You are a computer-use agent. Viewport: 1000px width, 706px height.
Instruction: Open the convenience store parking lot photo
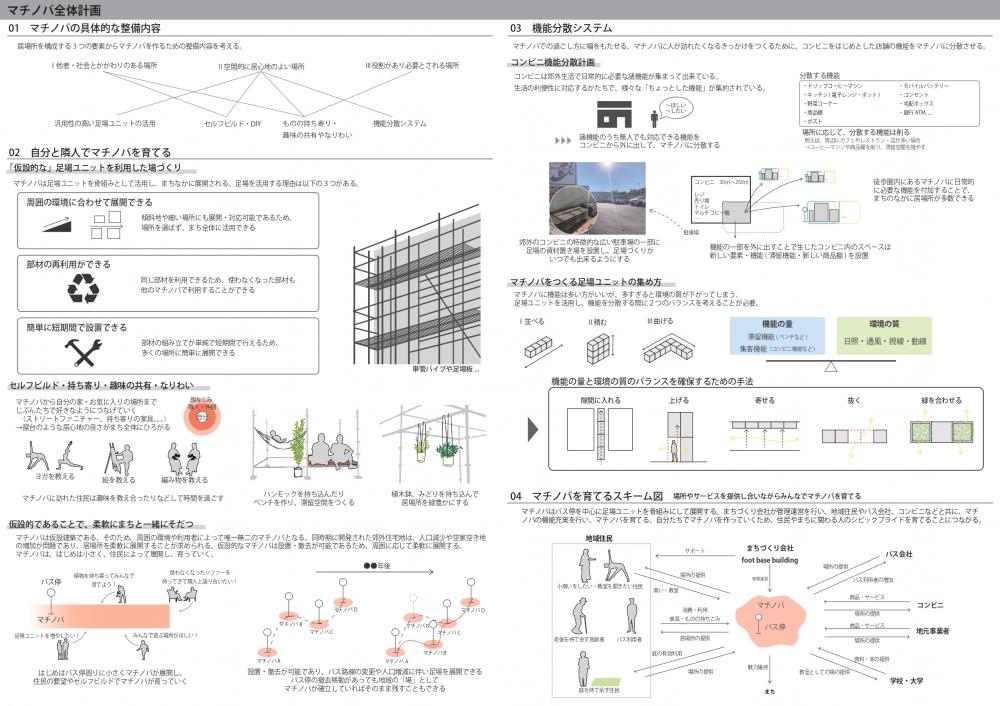(x=597, y=198)
